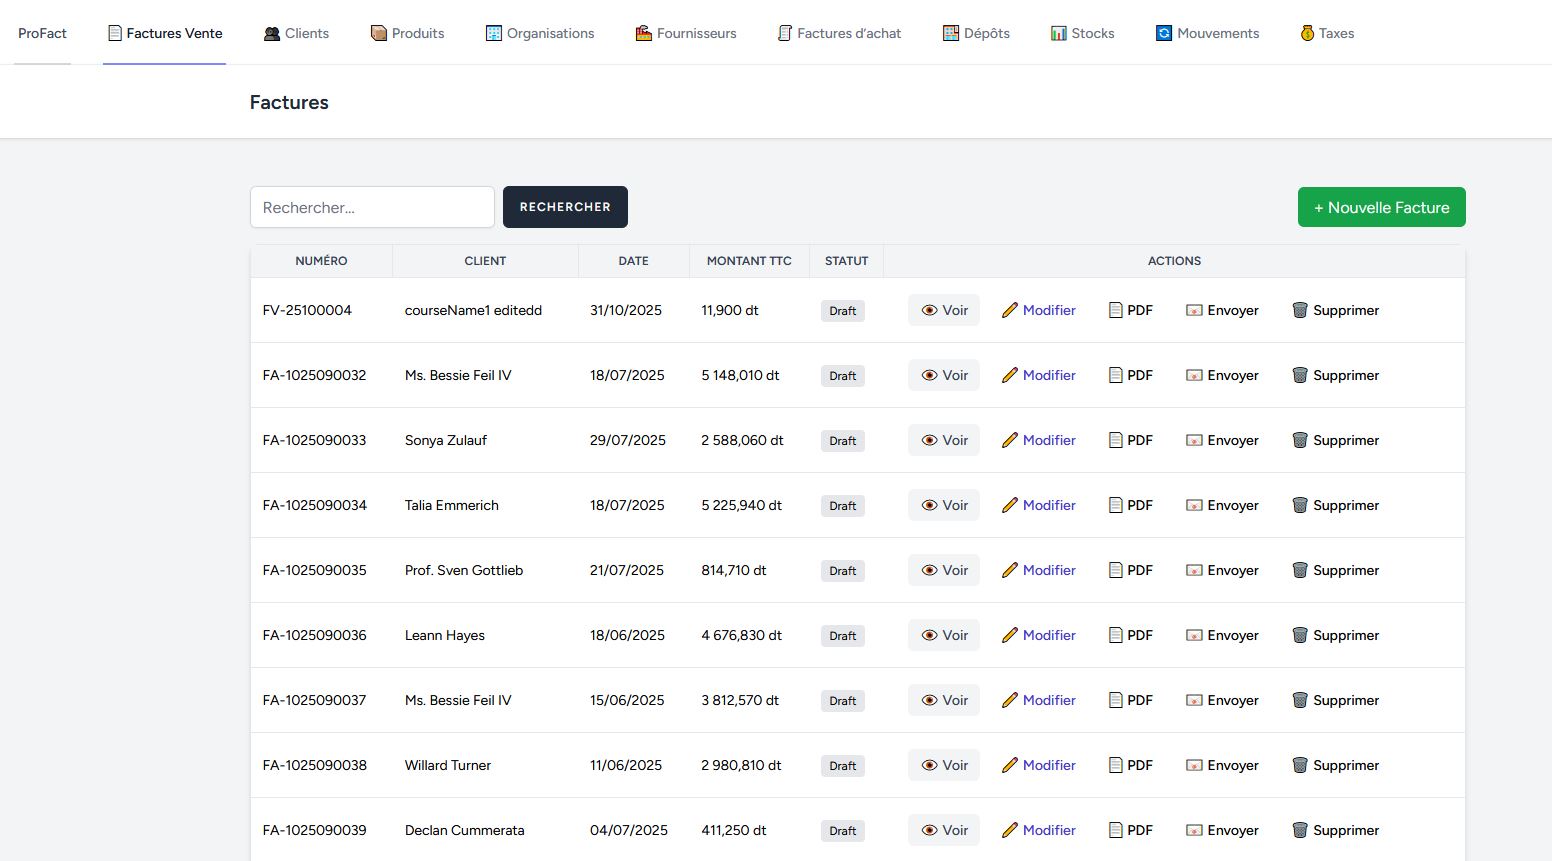Click the pencil icon for Sonya Zulauf's invoice

click(x=1009, y=440)
